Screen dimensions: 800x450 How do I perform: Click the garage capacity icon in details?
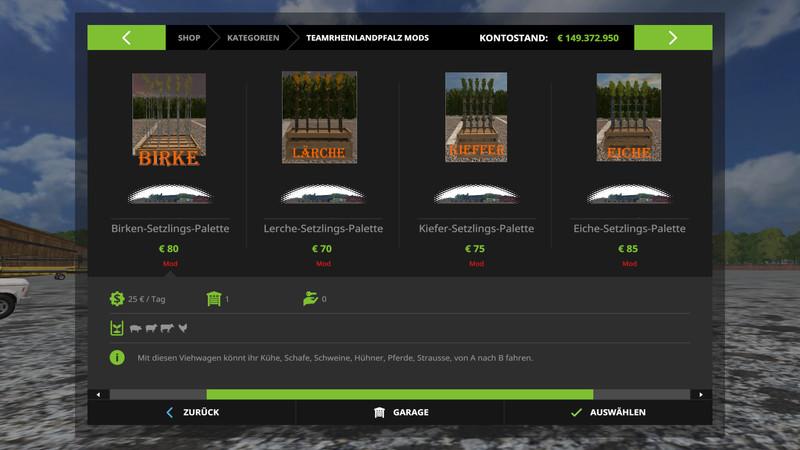click(x=213, y=298)
